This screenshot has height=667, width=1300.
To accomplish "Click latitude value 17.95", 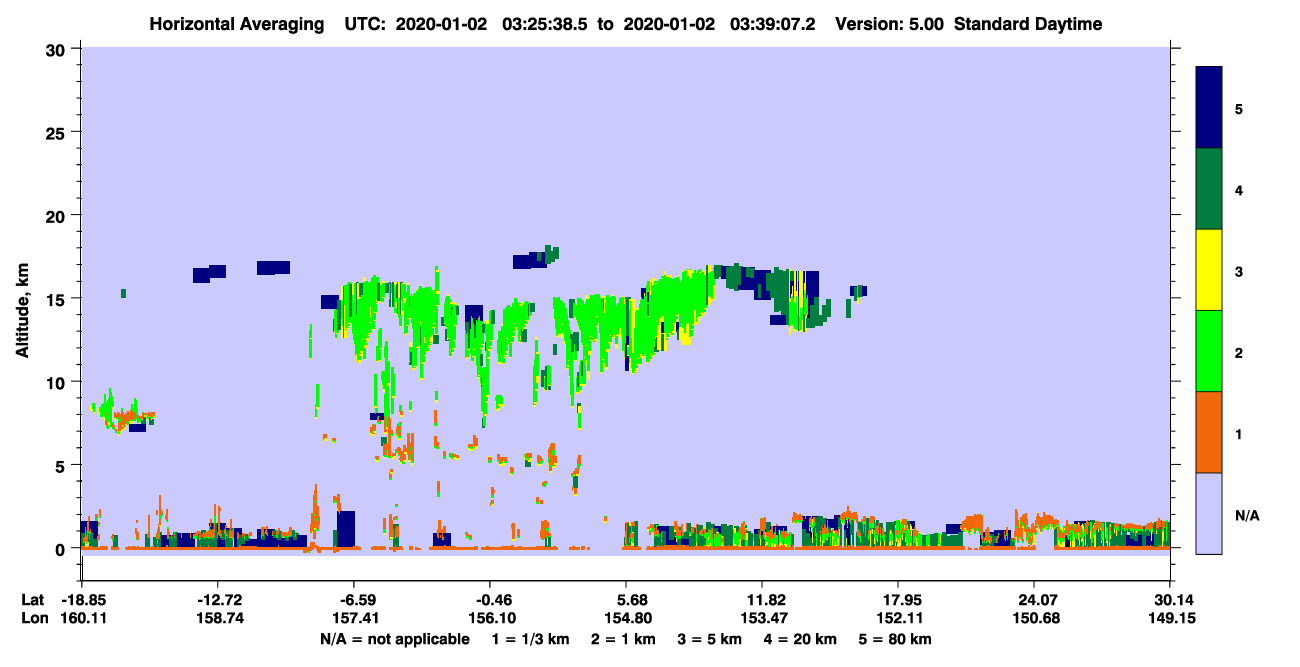I will point(898,600).
